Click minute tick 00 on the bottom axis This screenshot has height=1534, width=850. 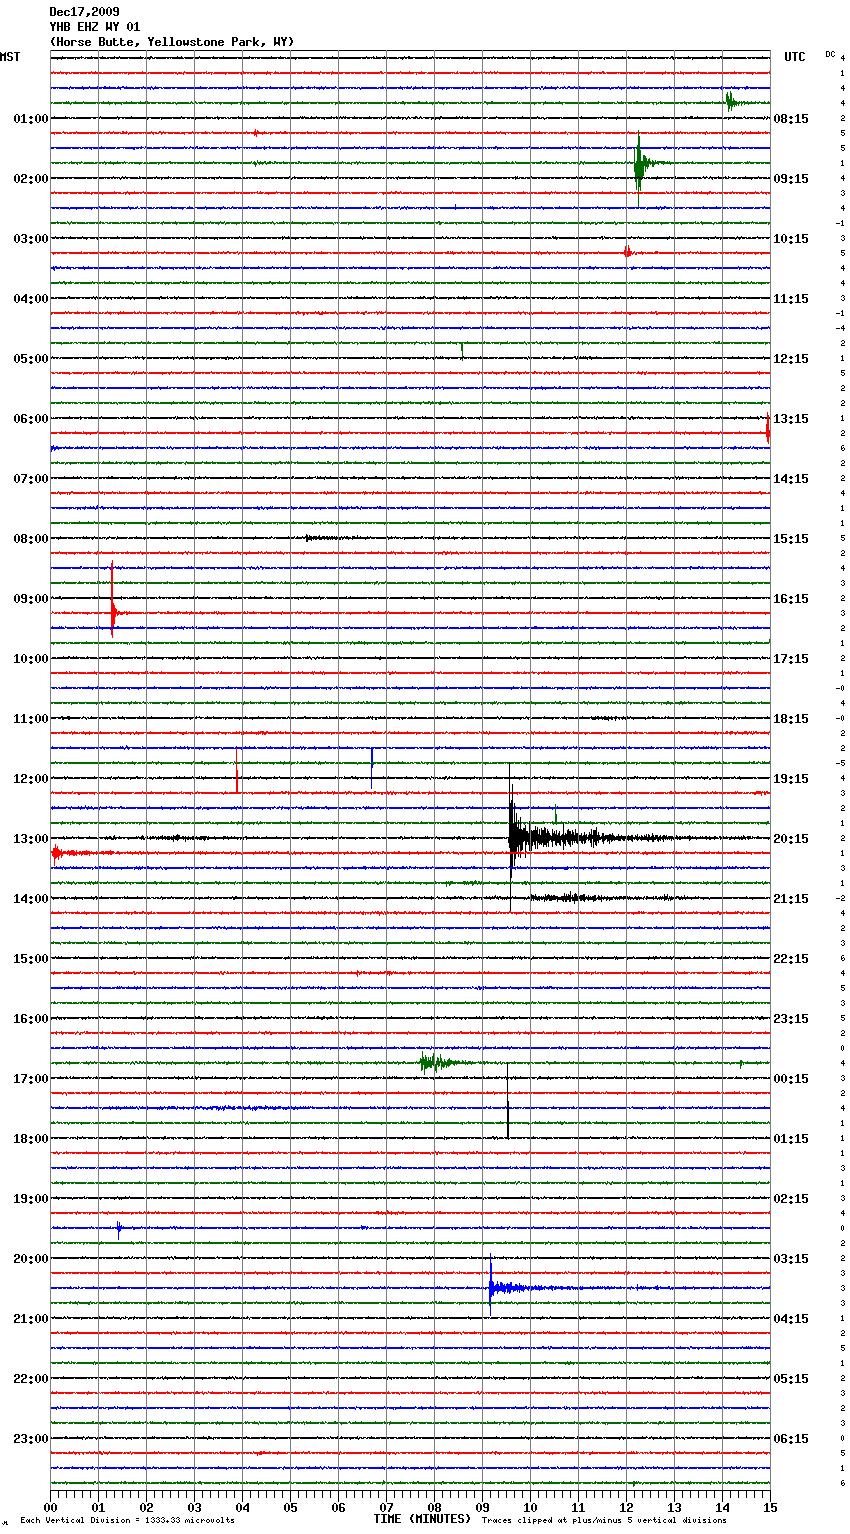point(50,1507)
